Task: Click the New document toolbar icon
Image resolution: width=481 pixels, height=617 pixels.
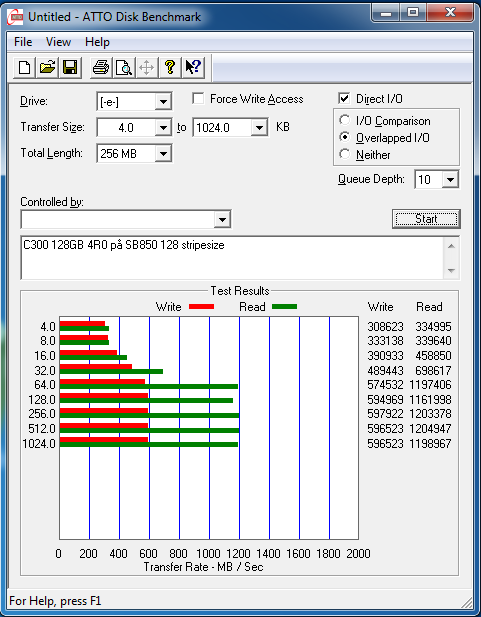Action: (24, 68)
